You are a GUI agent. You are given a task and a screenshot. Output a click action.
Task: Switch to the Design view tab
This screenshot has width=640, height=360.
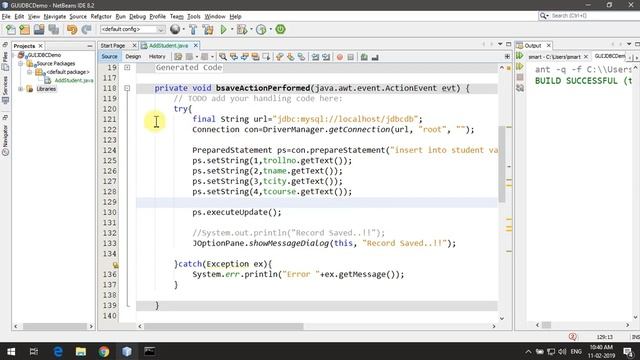pyautogui.click(x=133, y=56)
